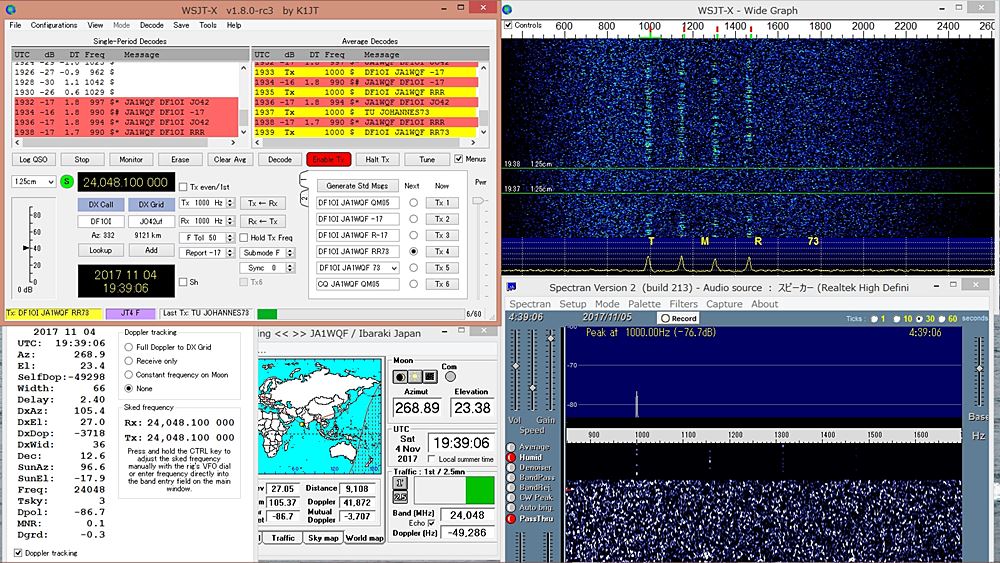Switch to the Traffic tab
This screenshot has height=563, width=1000.
[283, 538]
